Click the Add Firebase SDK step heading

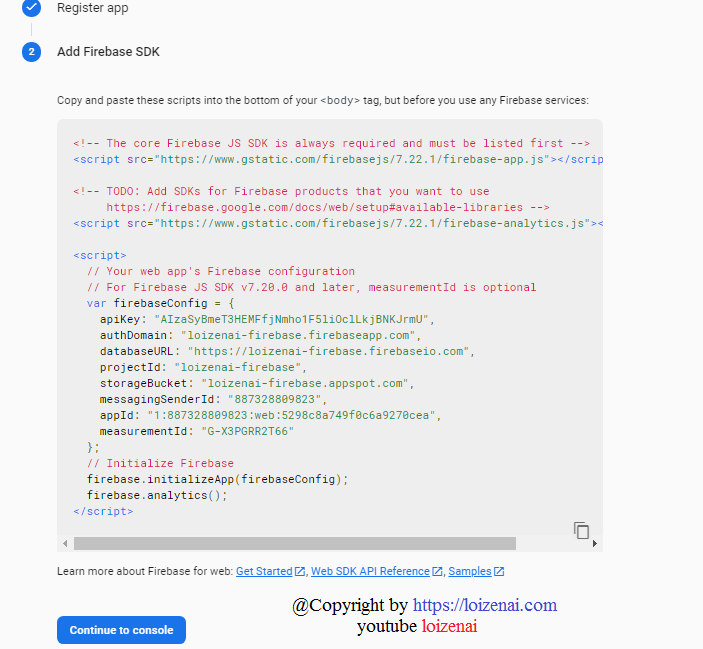pyautogui.click(x=108, y=52)
